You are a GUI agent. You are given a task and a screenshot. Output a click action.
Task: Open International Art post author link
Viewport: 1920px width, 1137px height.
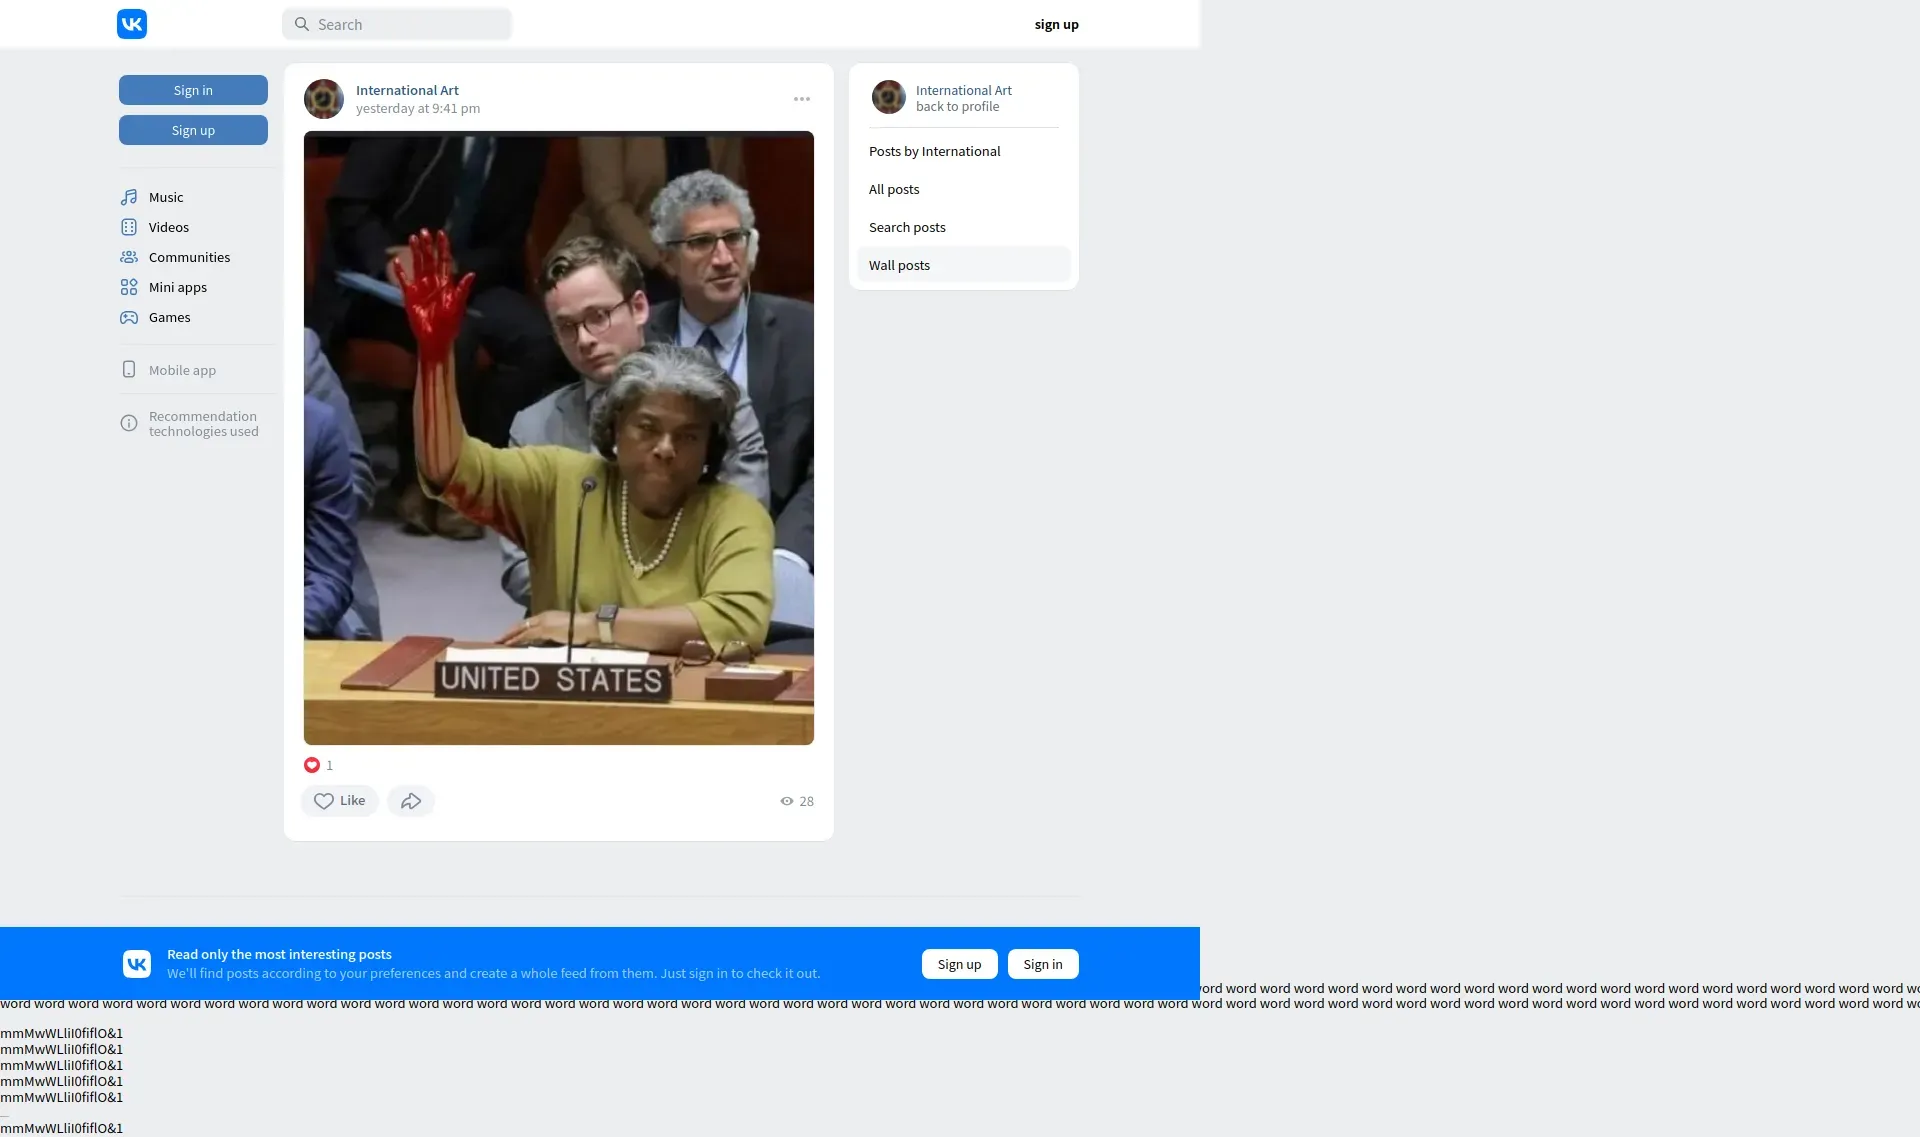tap(407, 90)
